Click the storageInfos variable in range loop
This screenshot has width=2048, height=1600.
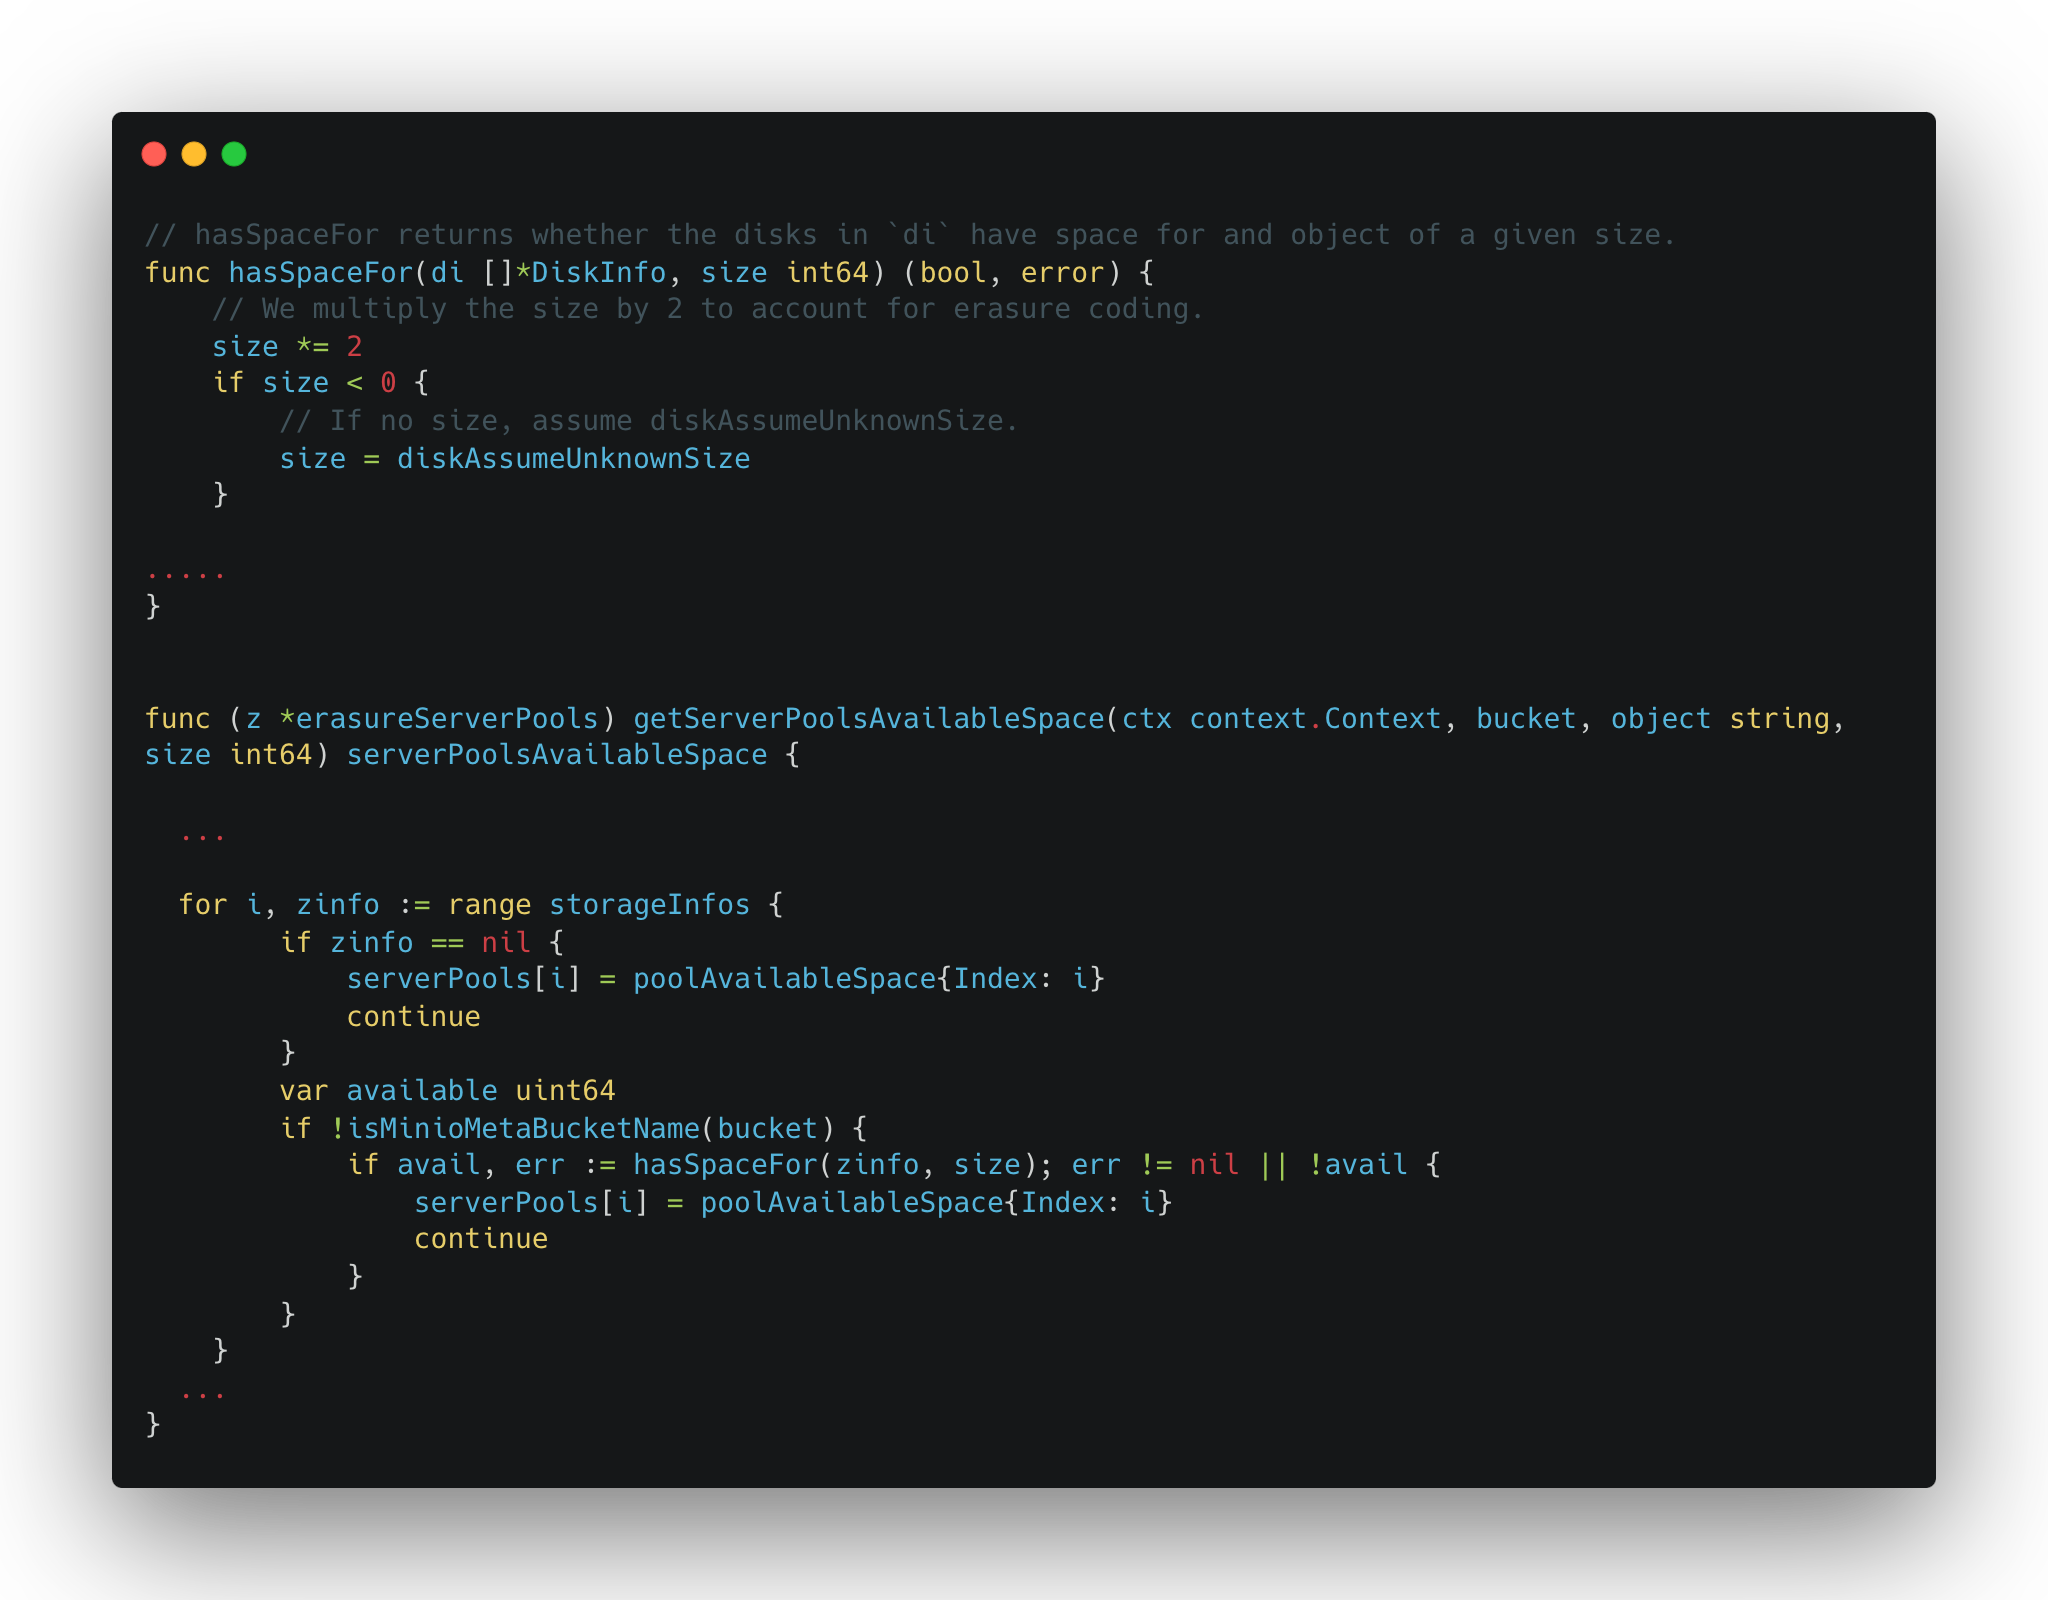649,905
